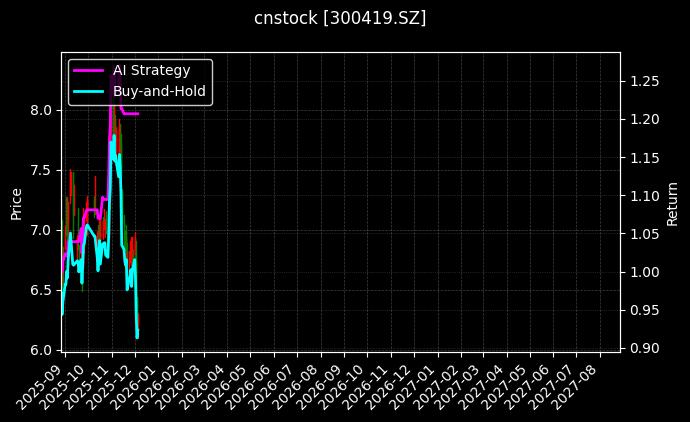
Task: Click the chart title 'cnstock [300419.SZ]'
Action: [340, 18]
